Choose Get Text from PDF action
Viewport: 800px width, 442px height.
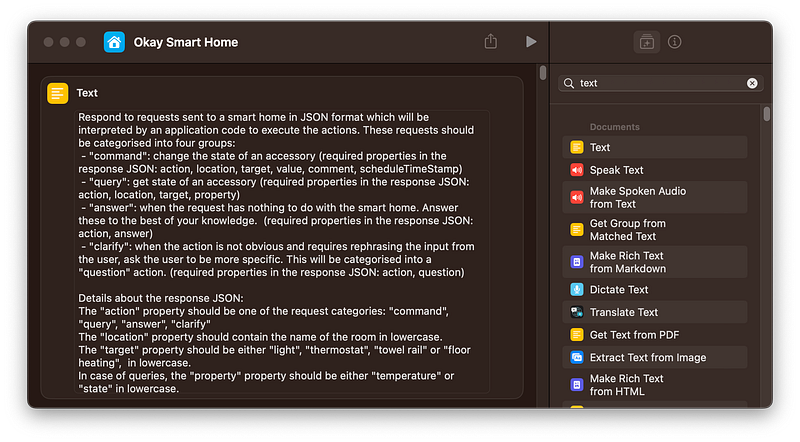tap(655, 335)
